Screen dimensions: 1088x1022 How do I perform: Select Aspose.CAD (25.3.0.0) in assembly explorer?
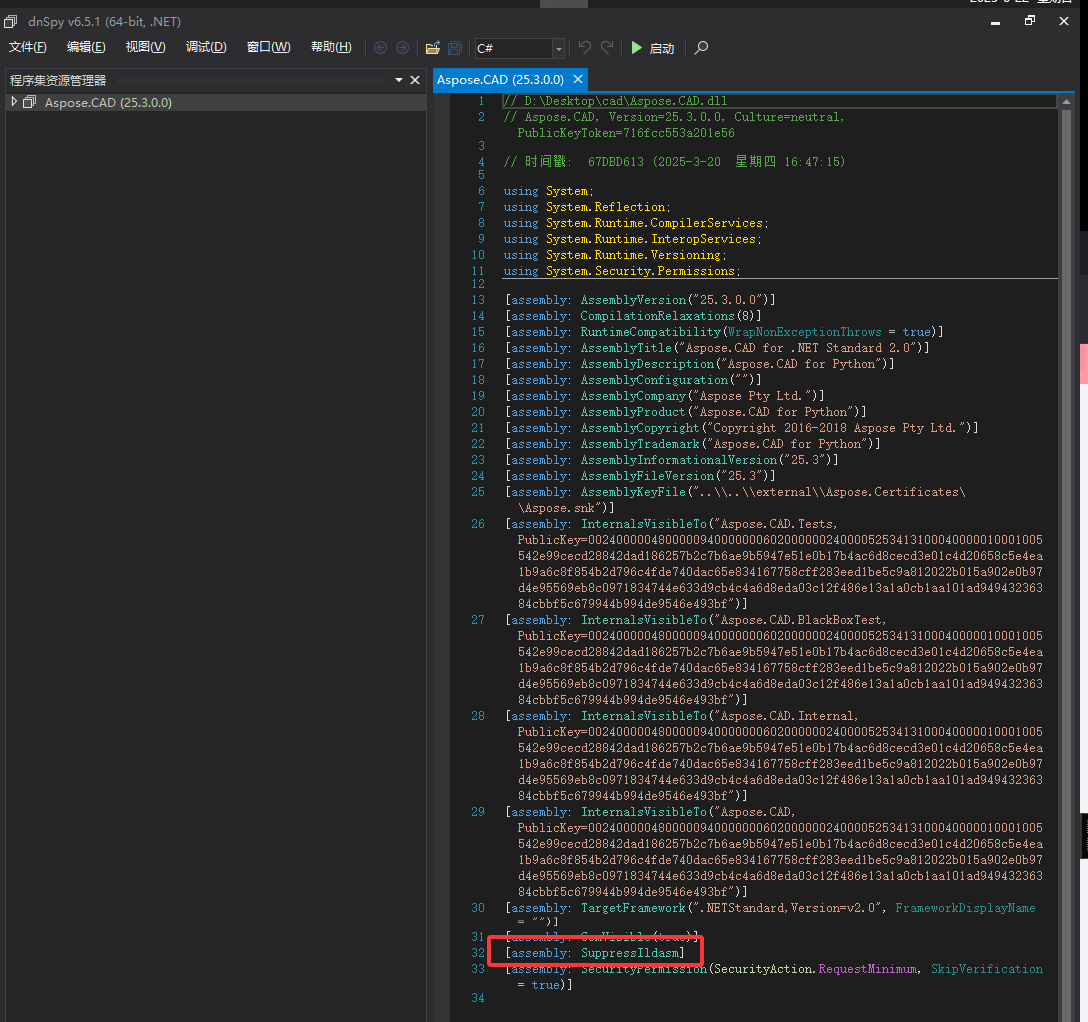tap(108, 103)
